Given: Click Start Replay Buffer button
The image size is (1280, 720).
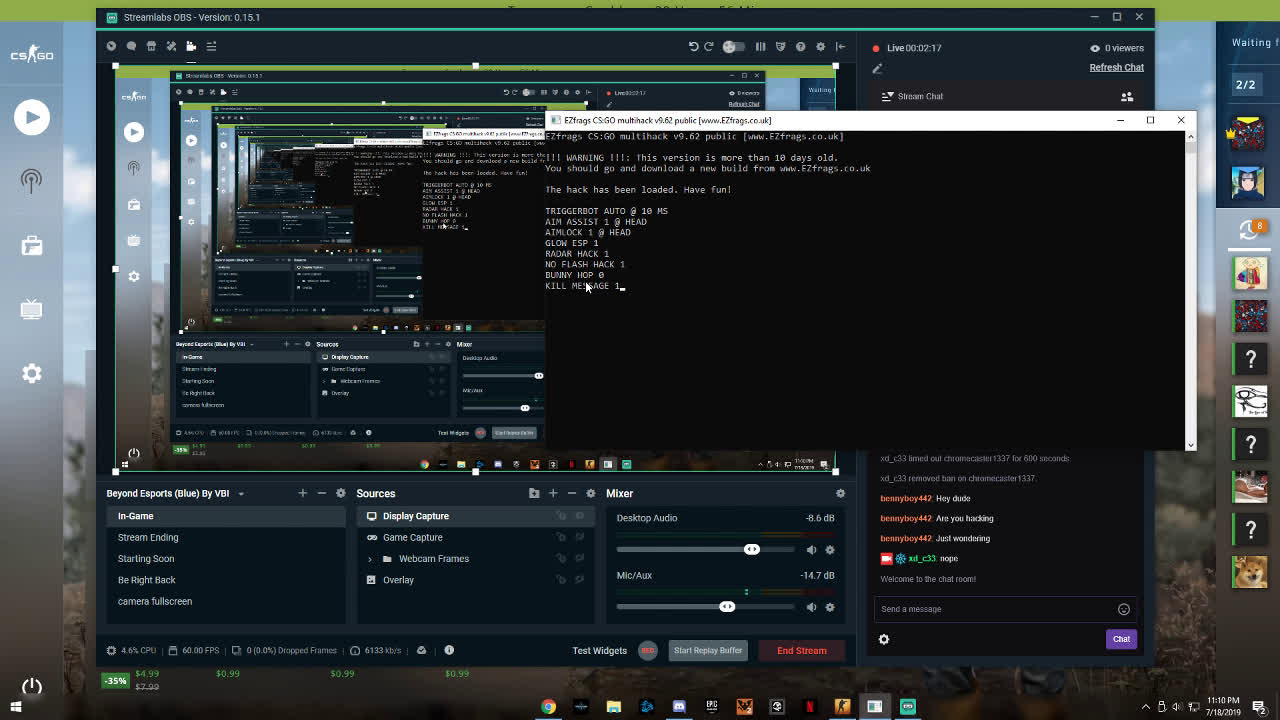Looking at the screenshot, I should 708,650.
